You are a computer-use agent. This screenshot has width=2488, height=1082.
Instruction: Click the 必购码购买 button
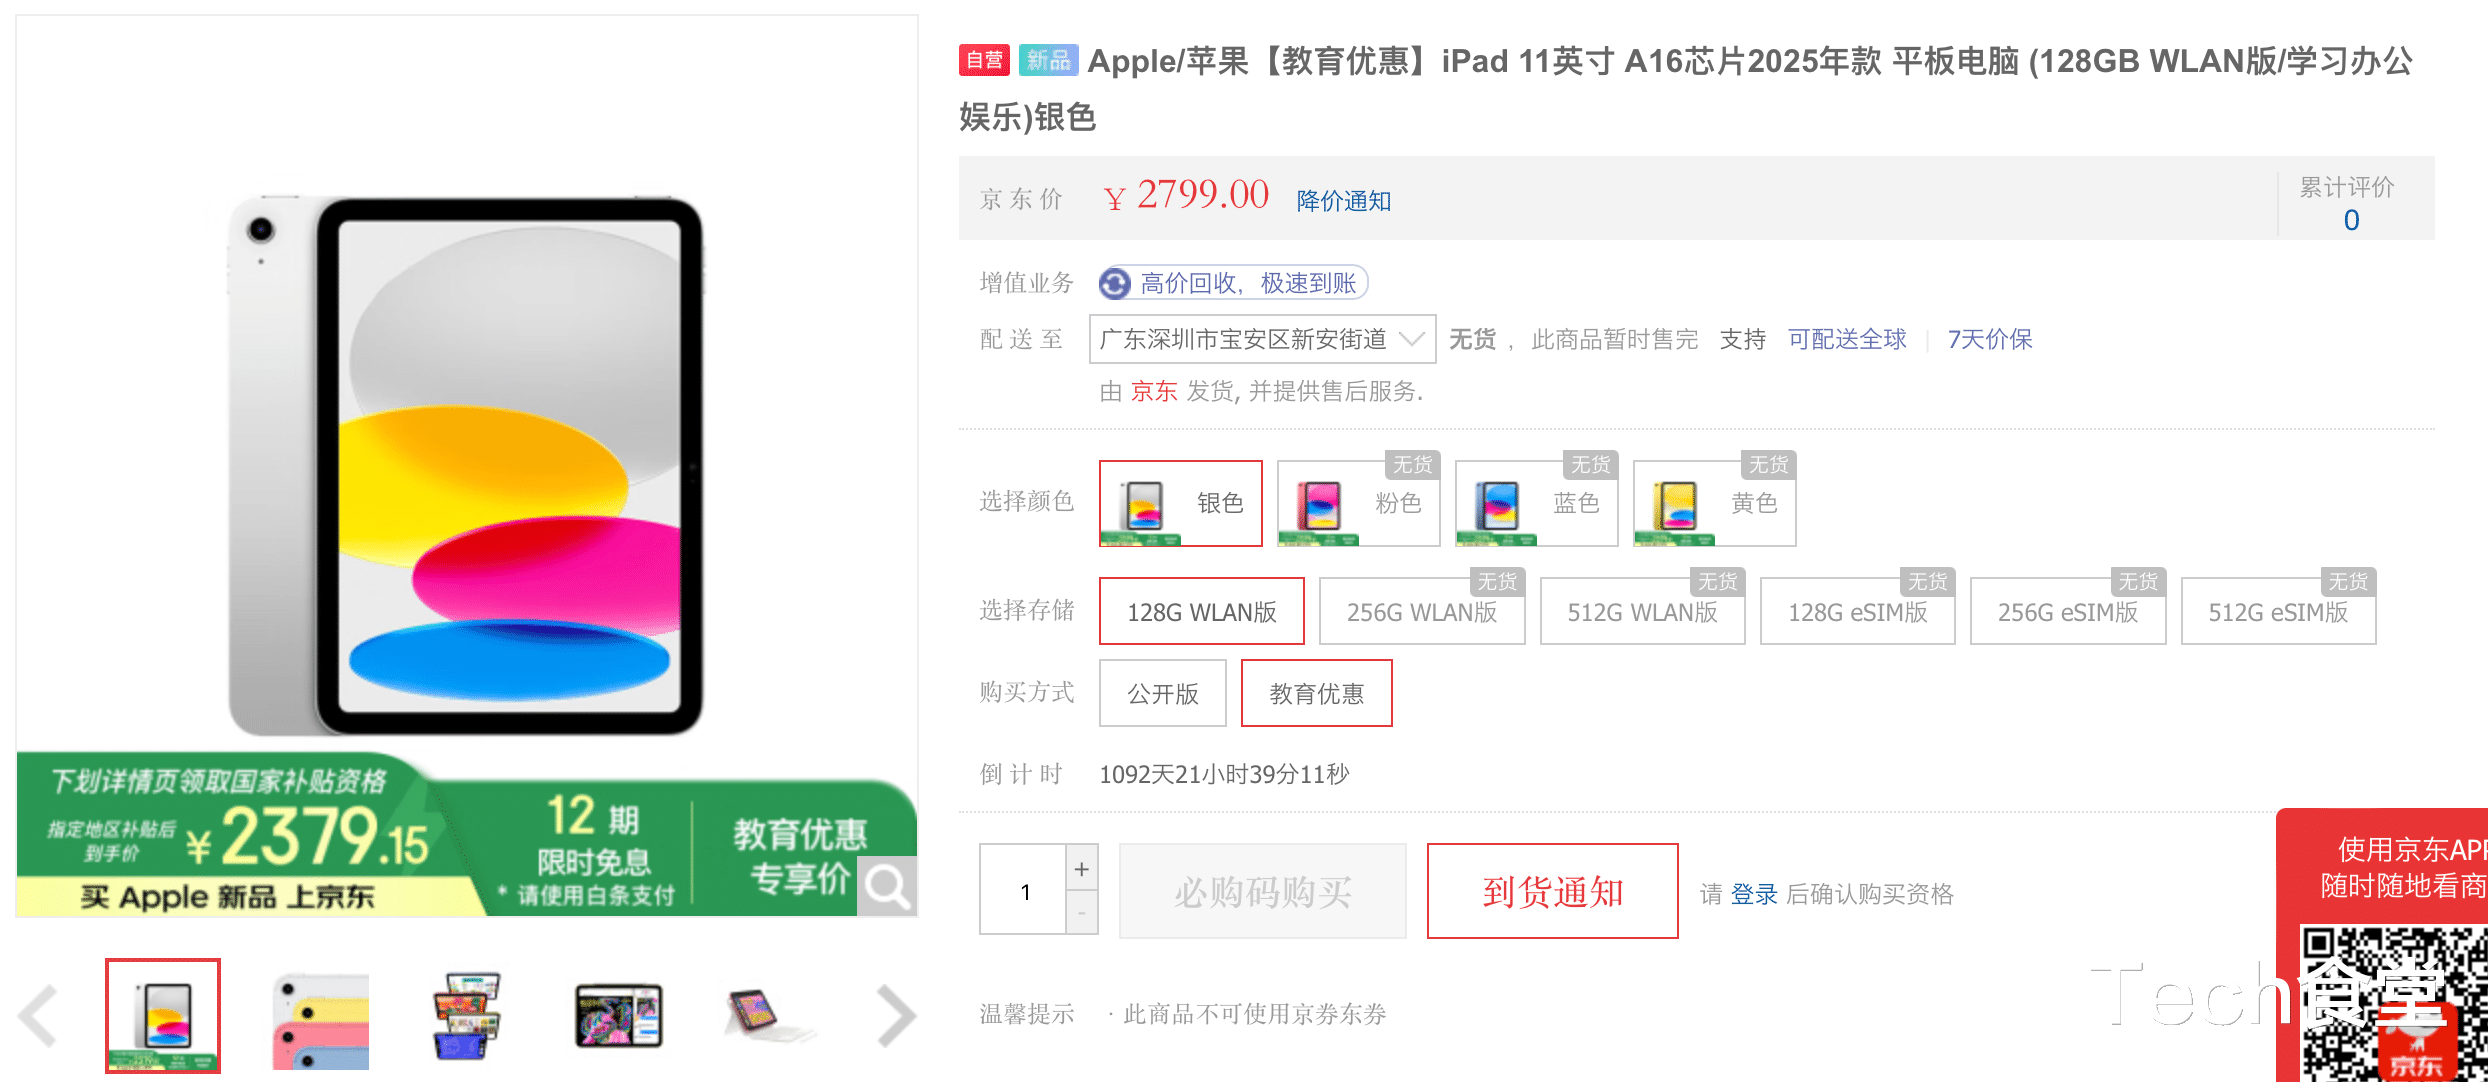1263,891
